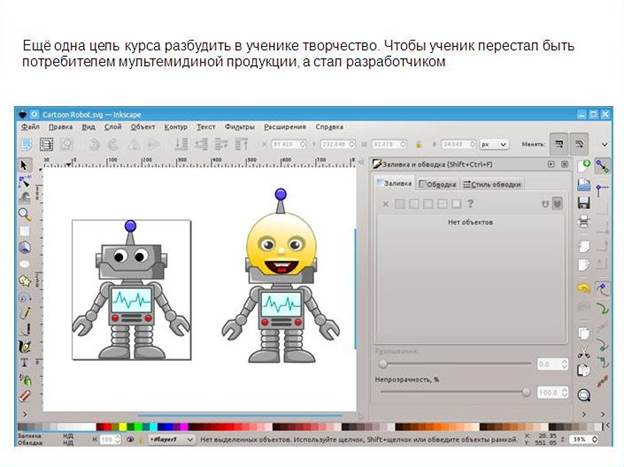Click the Unknown paint question button
The width and height of the screenshot is (624, 467).
tap(470, 204)
